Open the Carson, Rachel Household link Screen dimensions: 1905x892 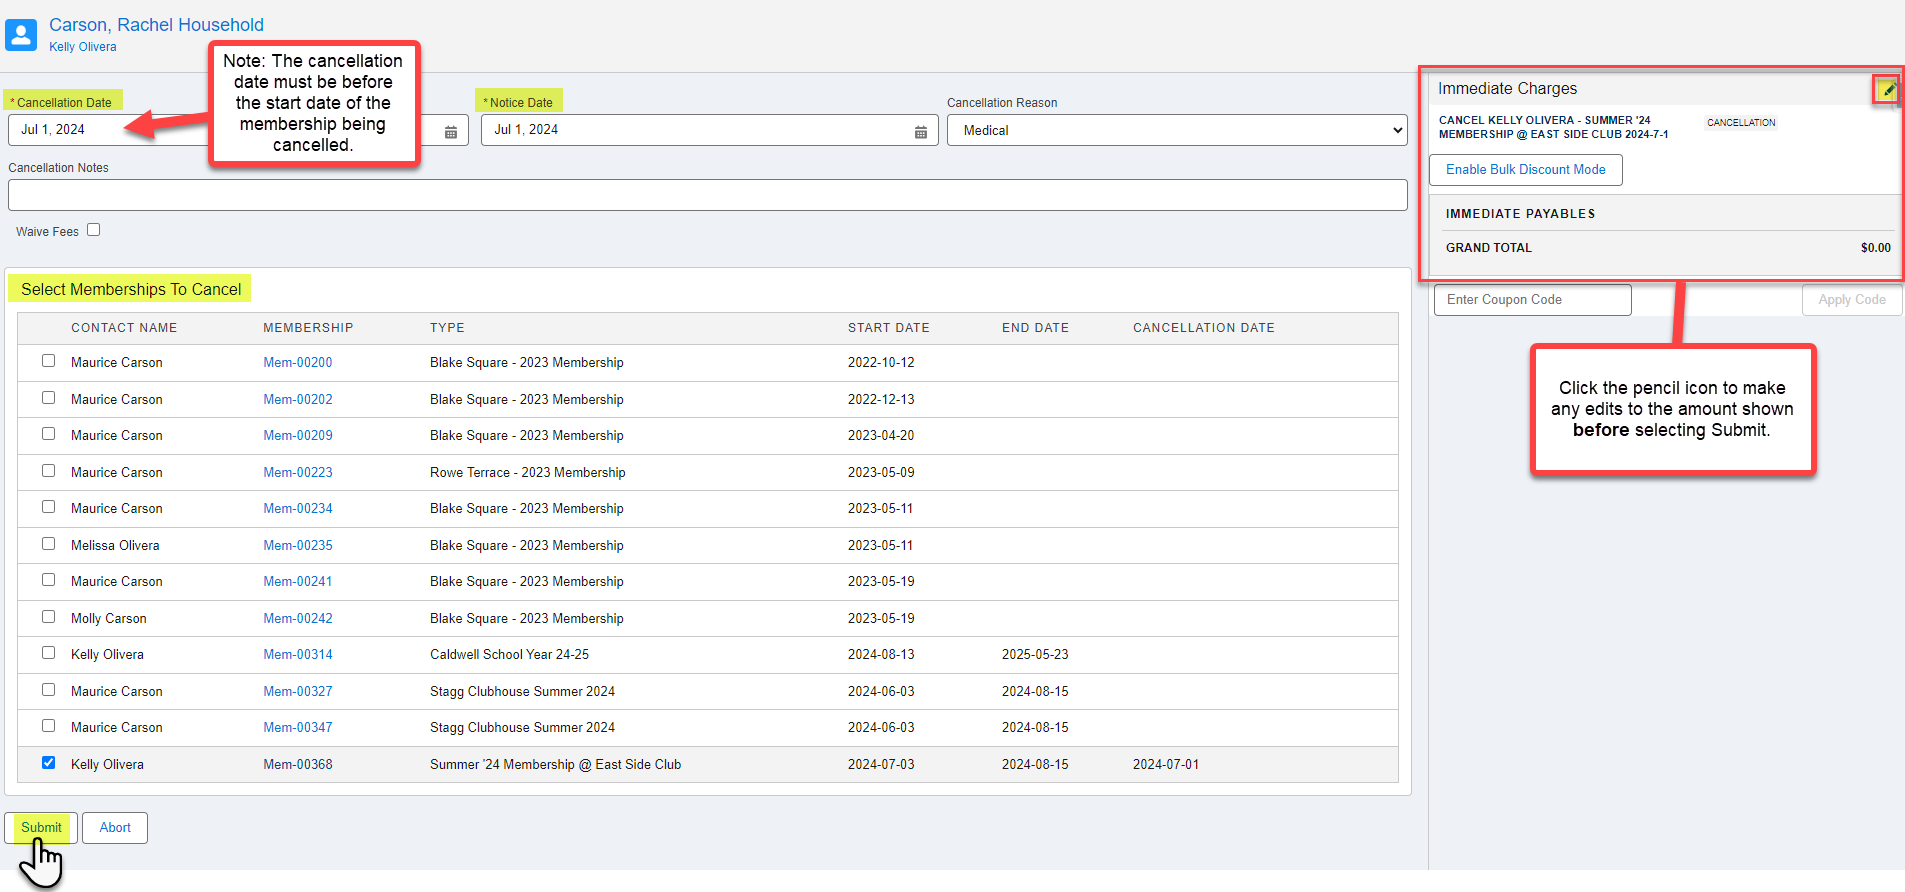point(156,25)
